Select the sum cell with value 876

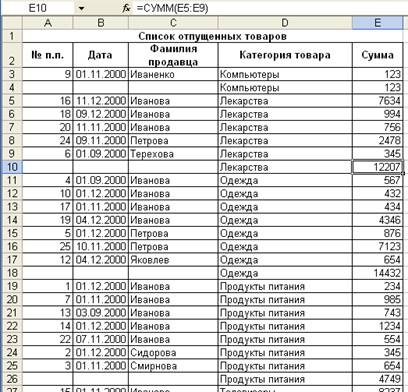coord(377,233)
